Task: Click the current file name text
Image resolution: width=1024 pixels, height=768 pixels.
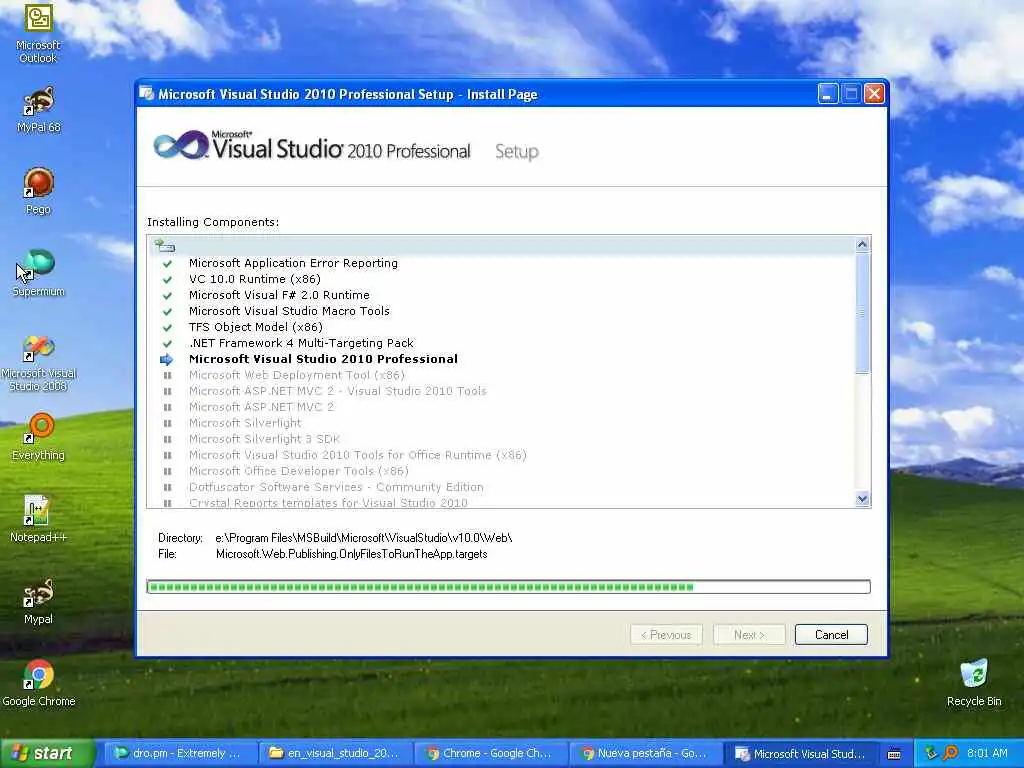Action: pyautogui.click(x=351, y=554)
